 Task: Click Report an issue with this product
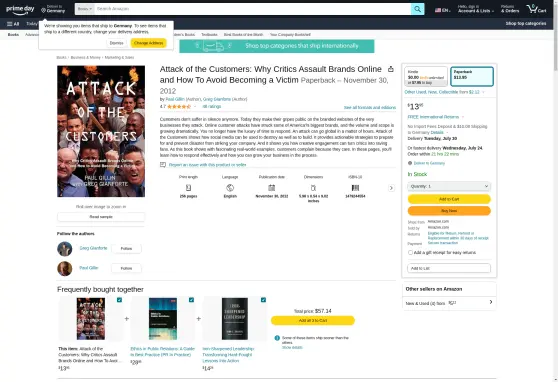pos(207,165)
